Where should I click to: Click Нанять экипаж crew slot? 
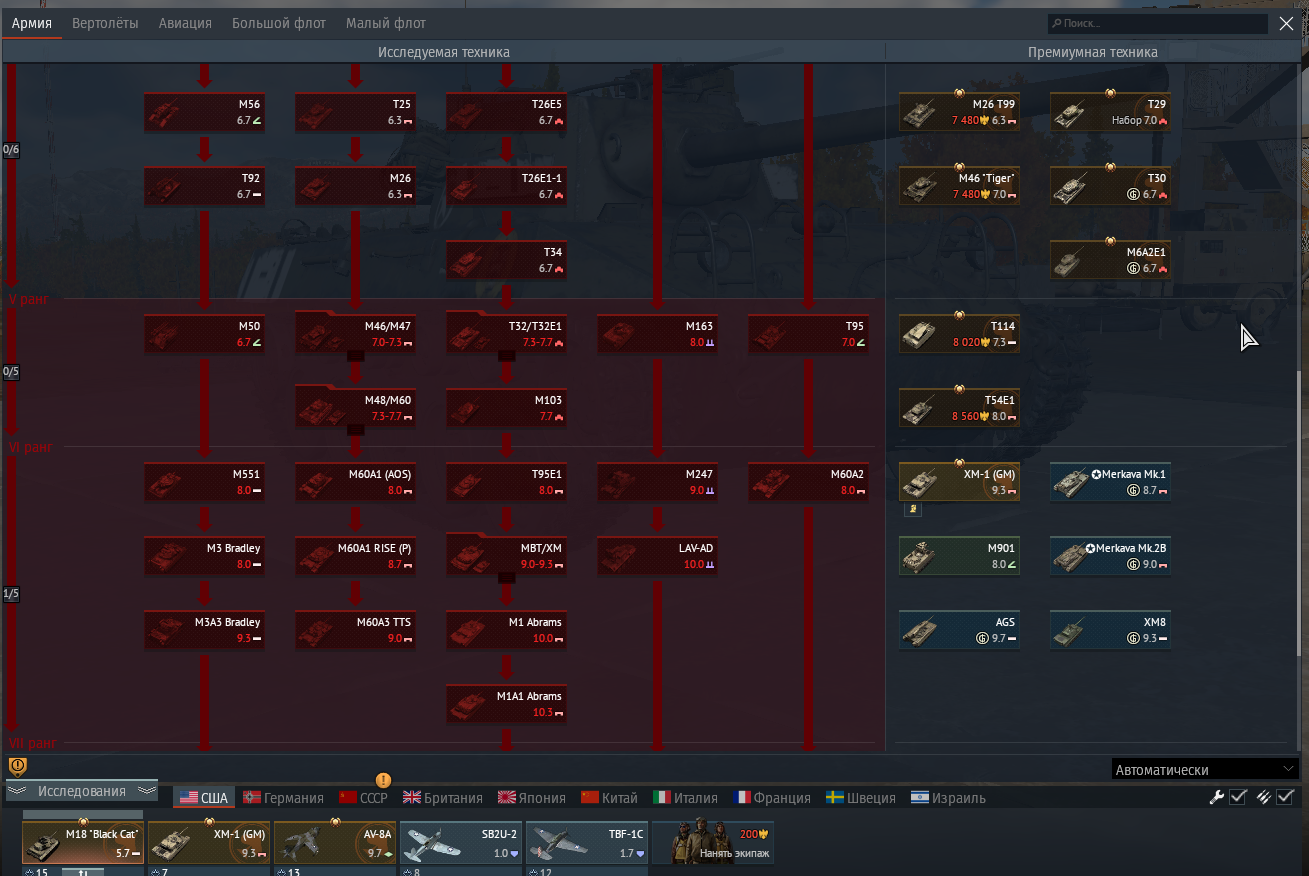pos(713,843)
